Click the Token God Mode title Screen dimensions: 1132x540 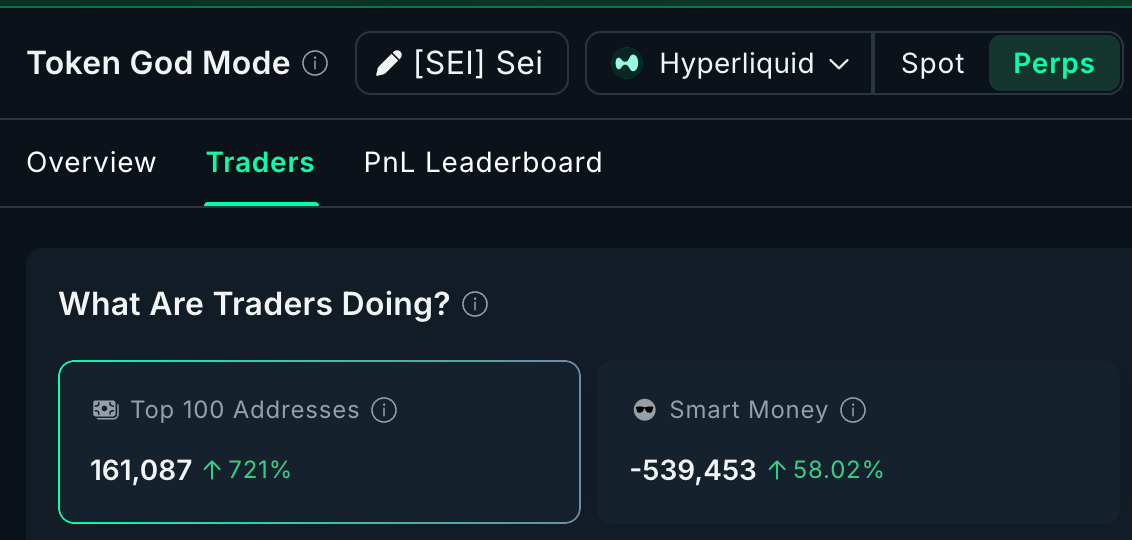[x=159, y=64]
